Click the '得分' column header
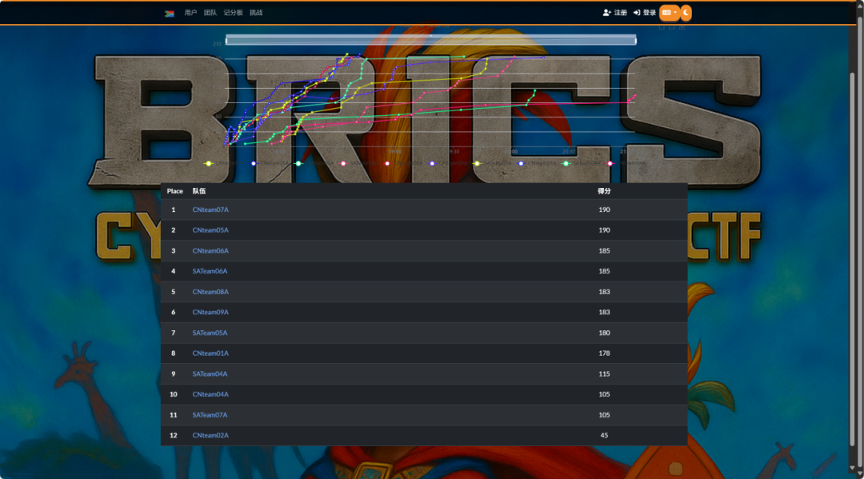The image size is (864, 479). click(604, 191)
